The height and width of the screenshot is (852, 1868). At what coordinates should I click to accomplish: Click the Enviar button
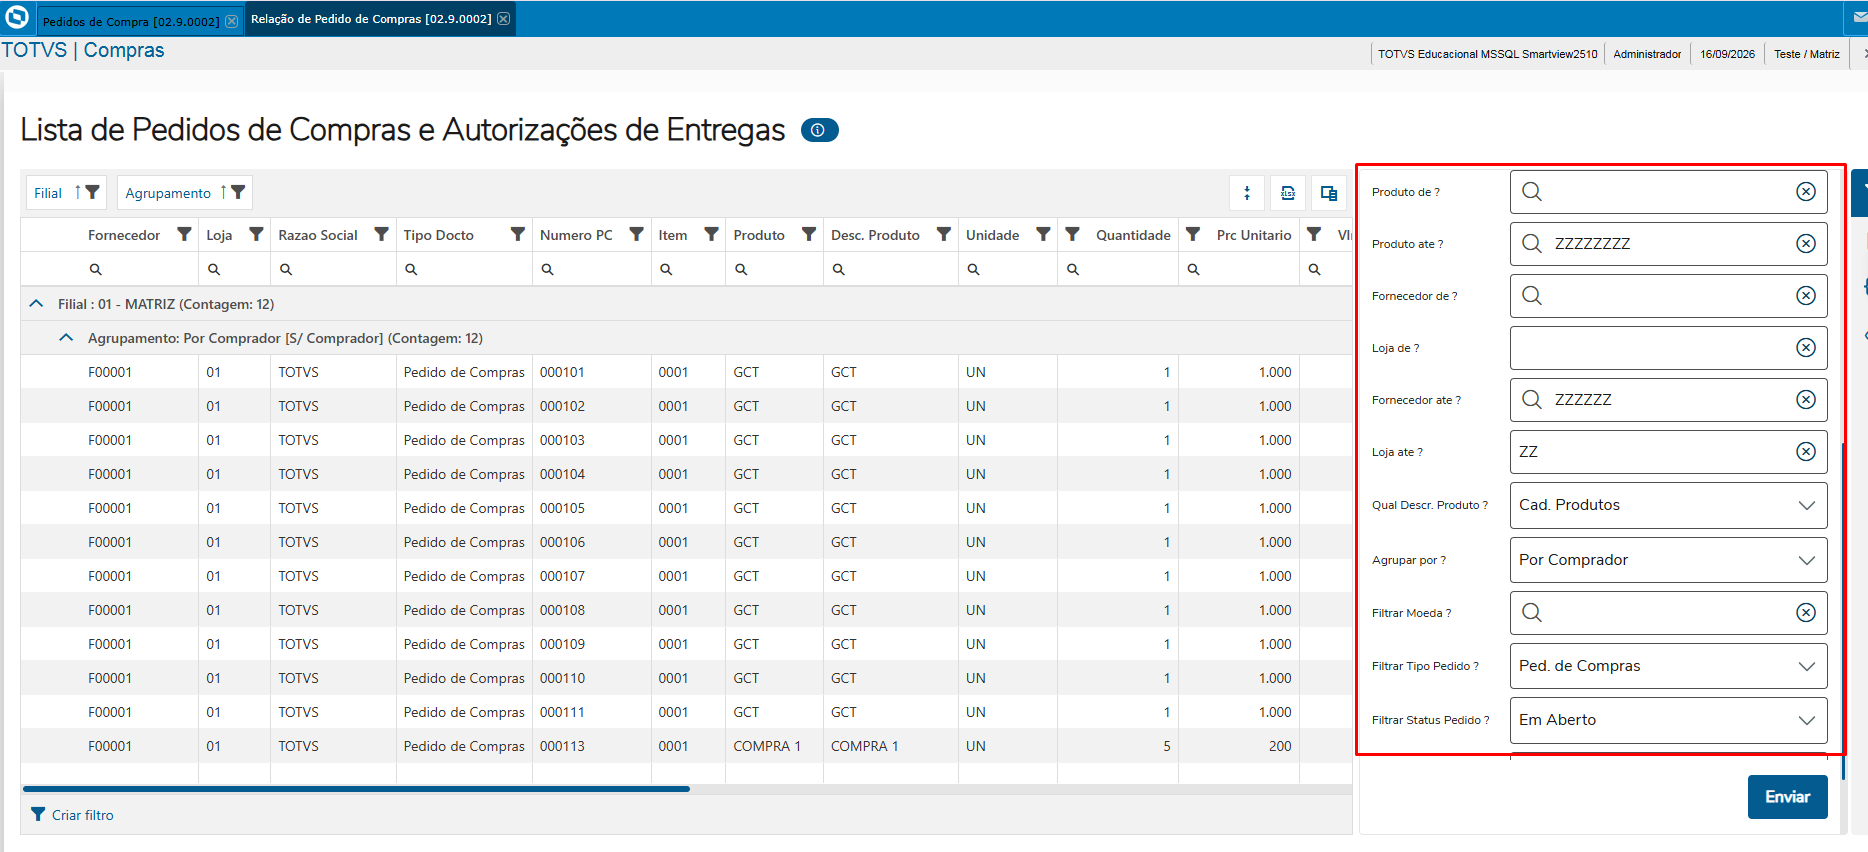(x=1787, y=797)
